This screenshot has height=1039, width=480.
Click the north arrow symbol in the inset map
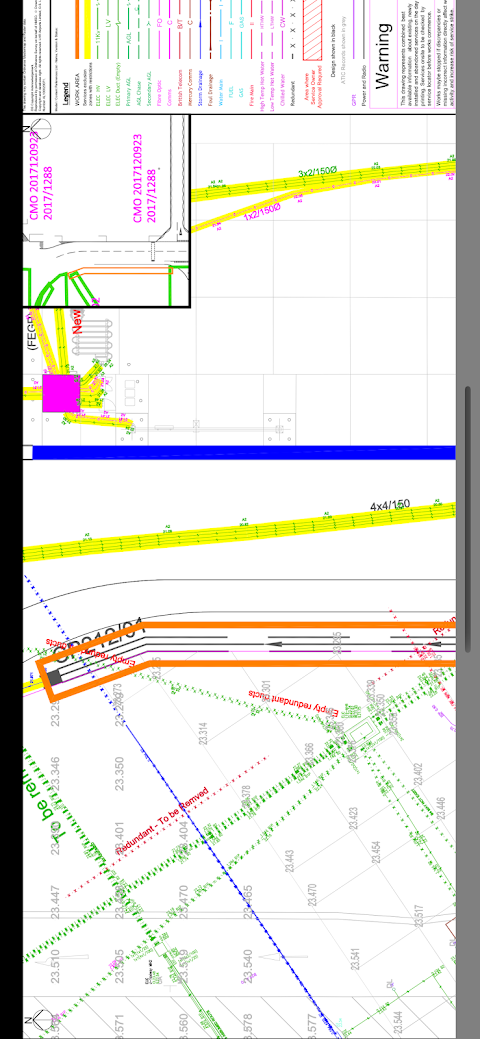coord(37,127)
